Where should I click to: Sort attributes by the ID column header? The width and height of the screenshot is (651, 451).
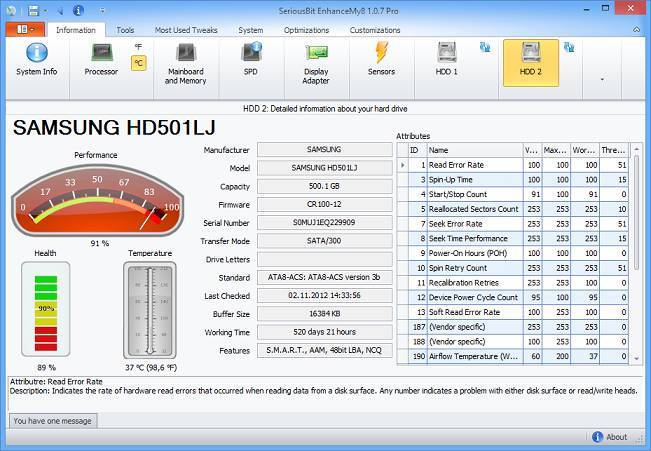pos(417,150)
